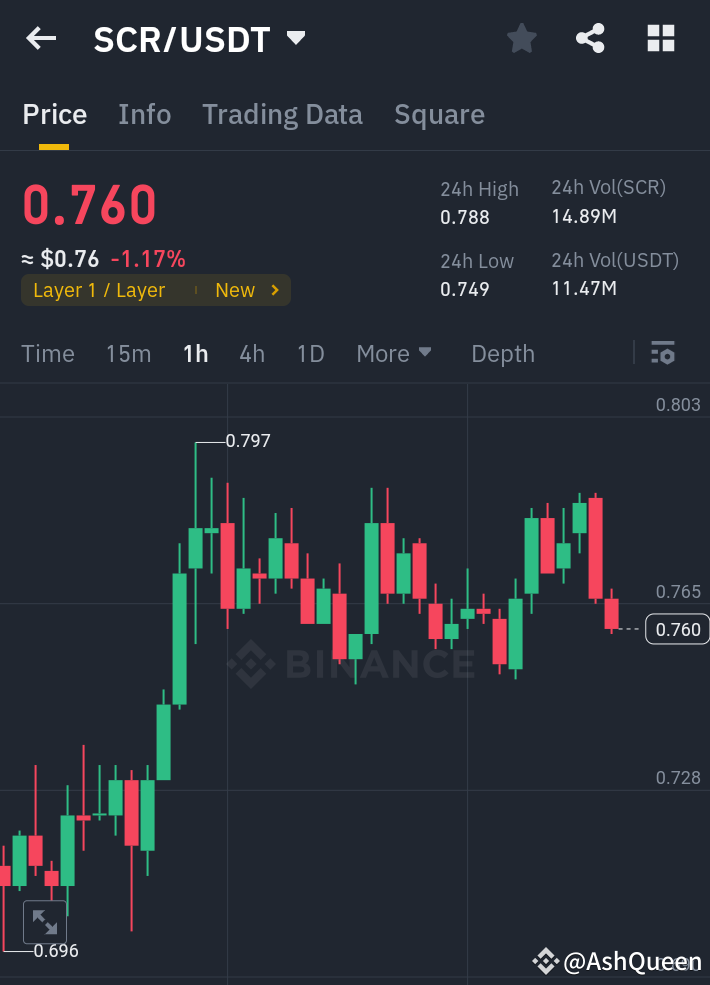Screen dimensions: 710x985
Task: Expand the More timeframe options
Action: (393, 353)
